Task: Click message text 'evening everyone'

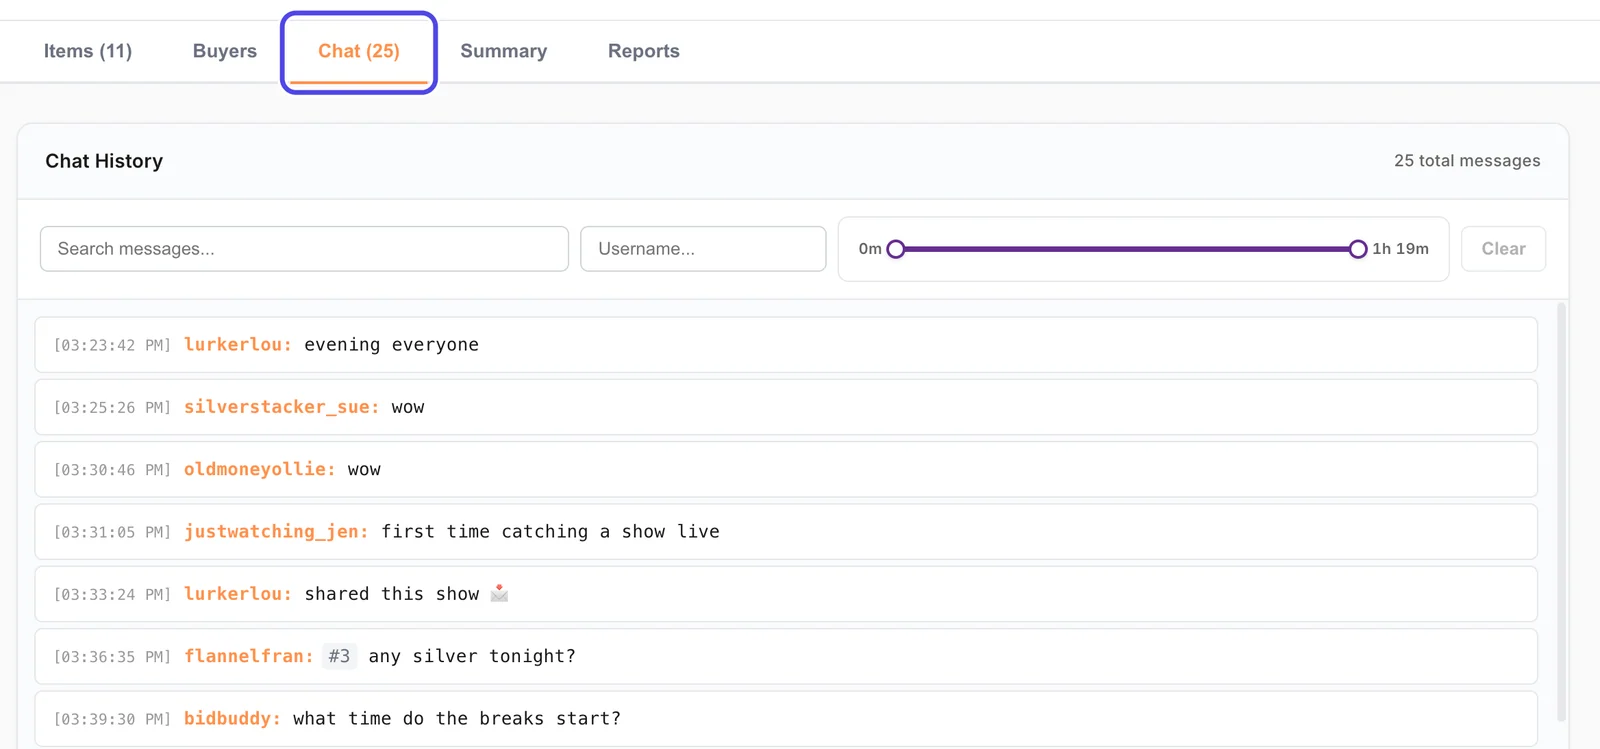Action: [x=392, y=345]
